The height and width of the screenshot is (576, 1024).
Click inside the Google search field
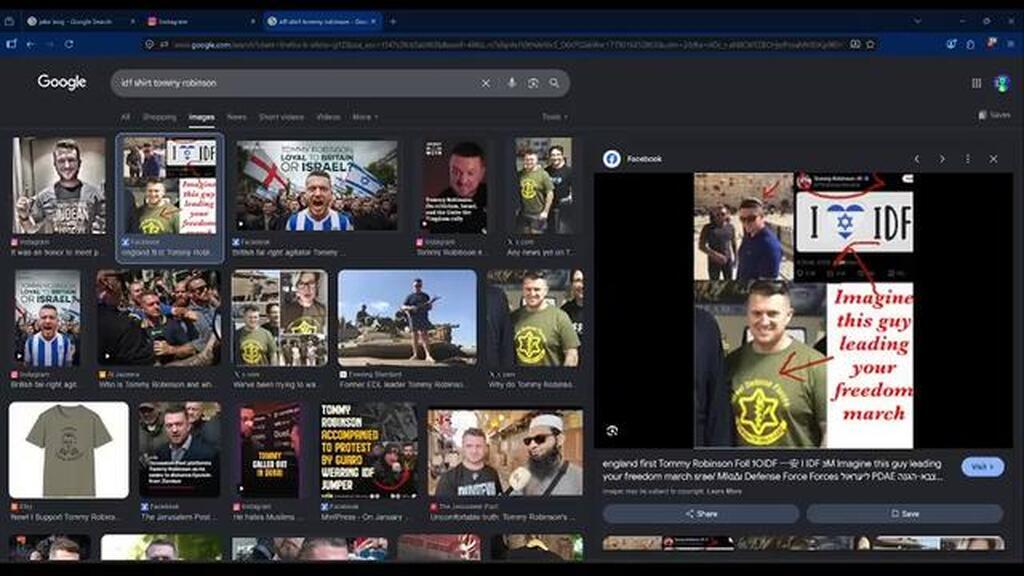point(294,83)
